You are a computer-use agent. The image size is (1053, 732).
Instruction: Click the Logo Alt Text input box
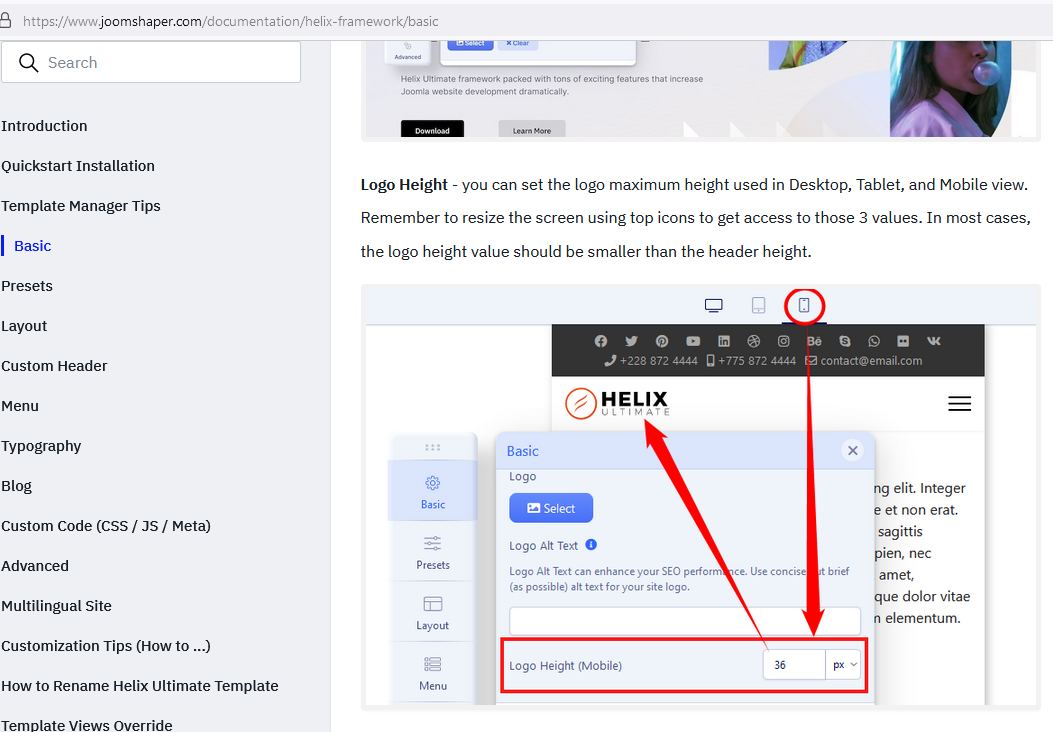684,621
